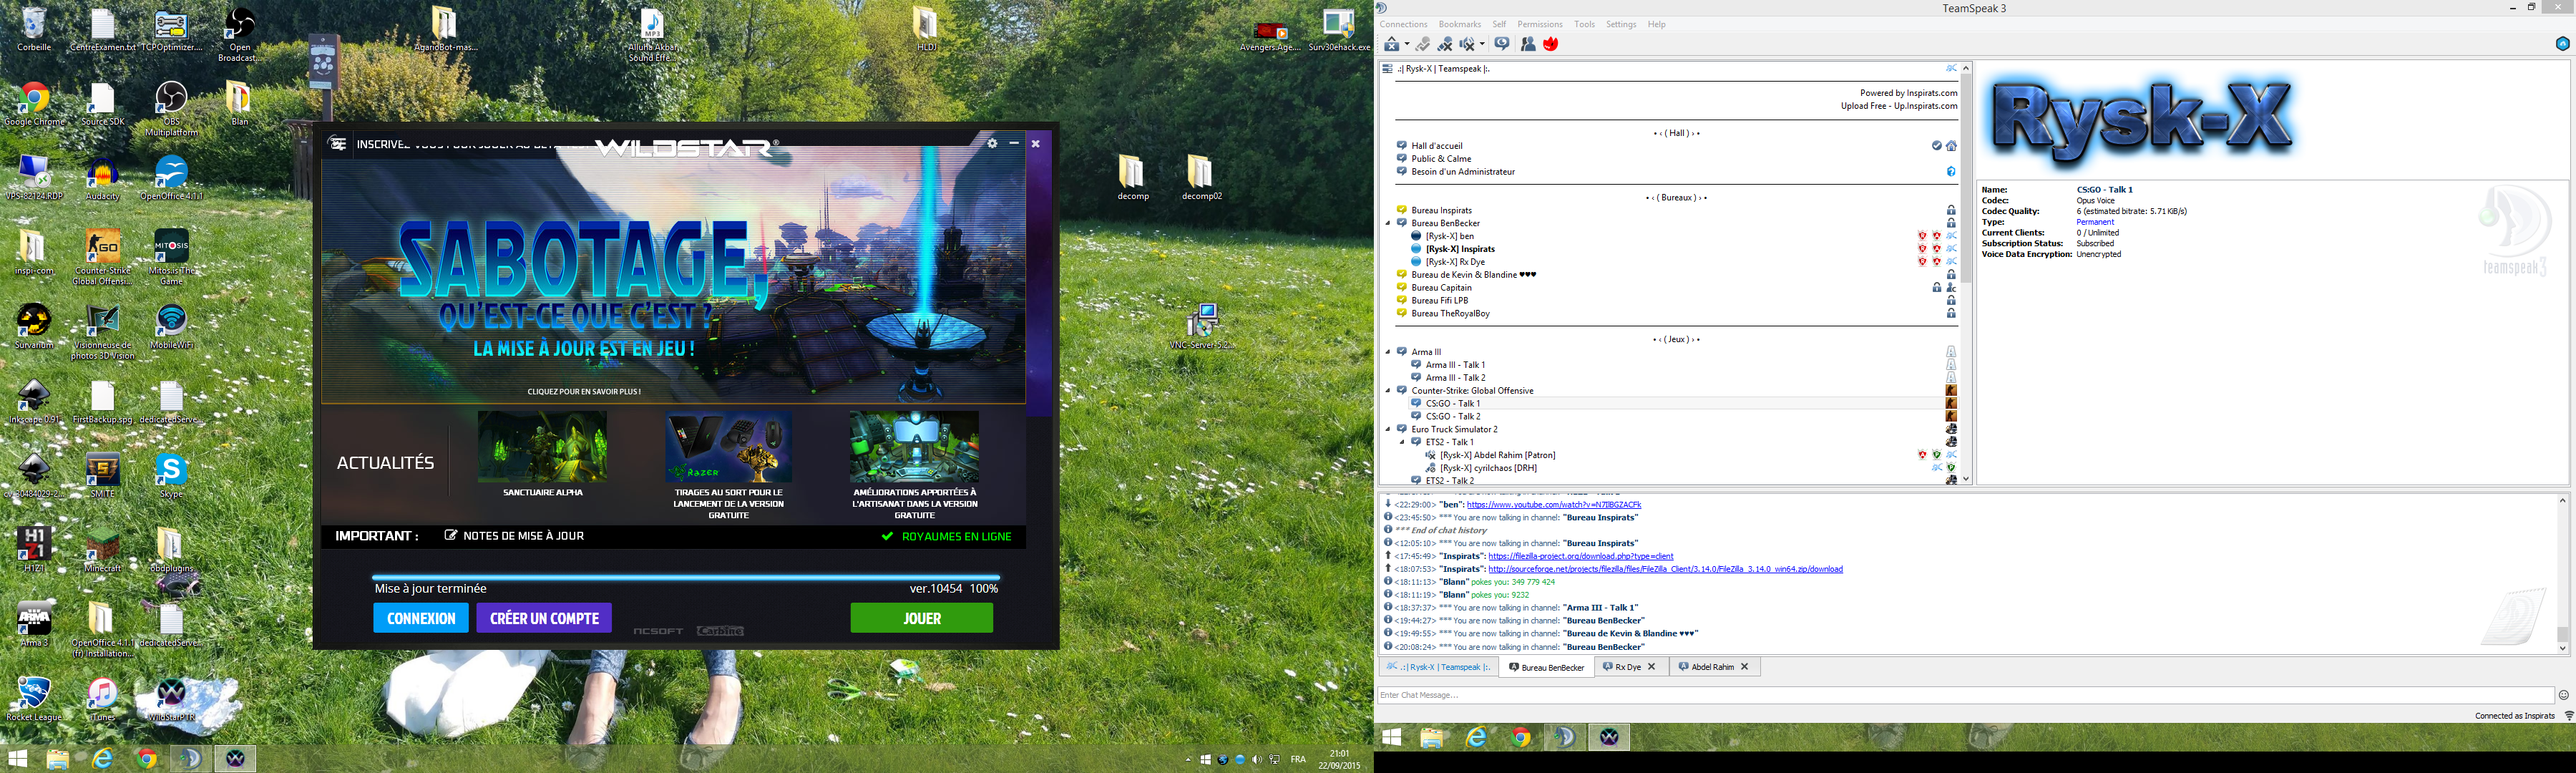This screenshot has width=2576, height=773.
Task: Select the Hall d'accueil channel
Action: (x=1437, y=146)
